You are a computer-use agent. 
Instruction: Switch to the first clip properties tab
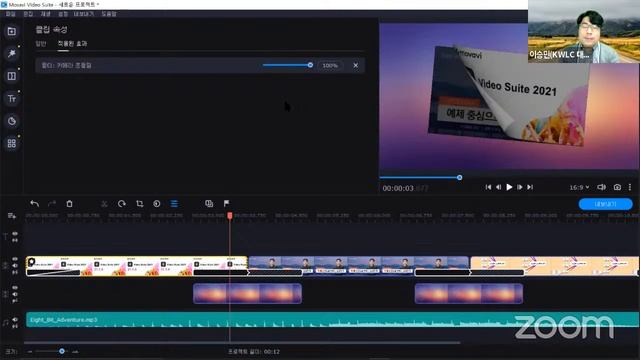pos(41,44)
